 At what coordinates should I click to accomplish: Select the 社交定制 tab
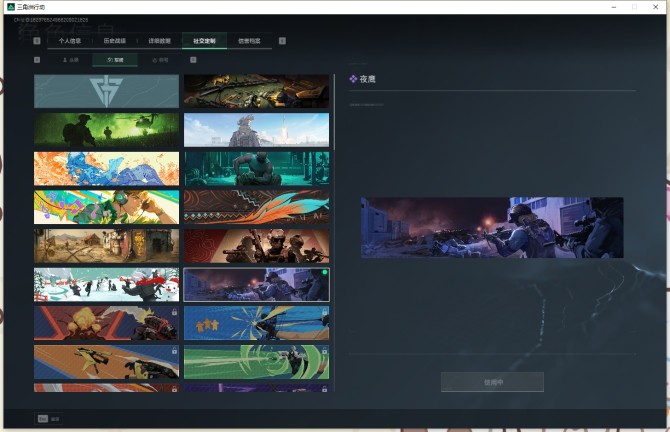click(x=204, y=41)
